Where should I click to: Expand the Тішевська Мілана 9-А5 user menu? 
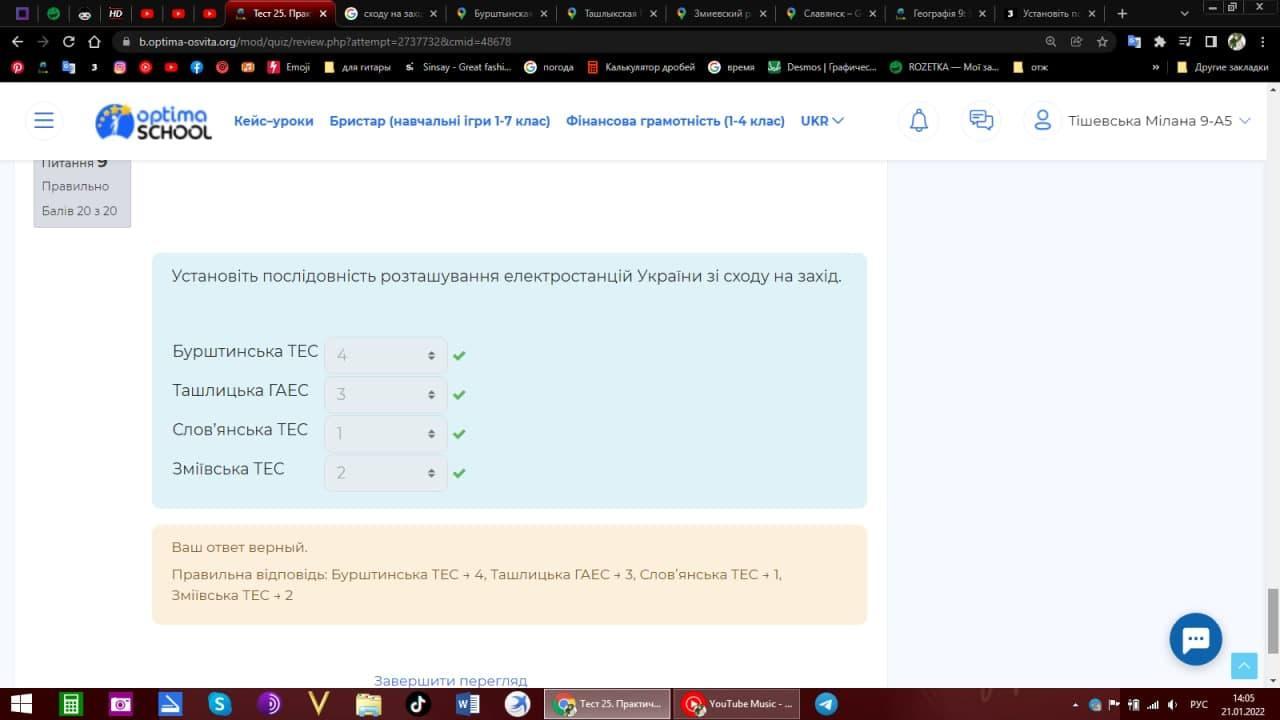[1160, 121]
